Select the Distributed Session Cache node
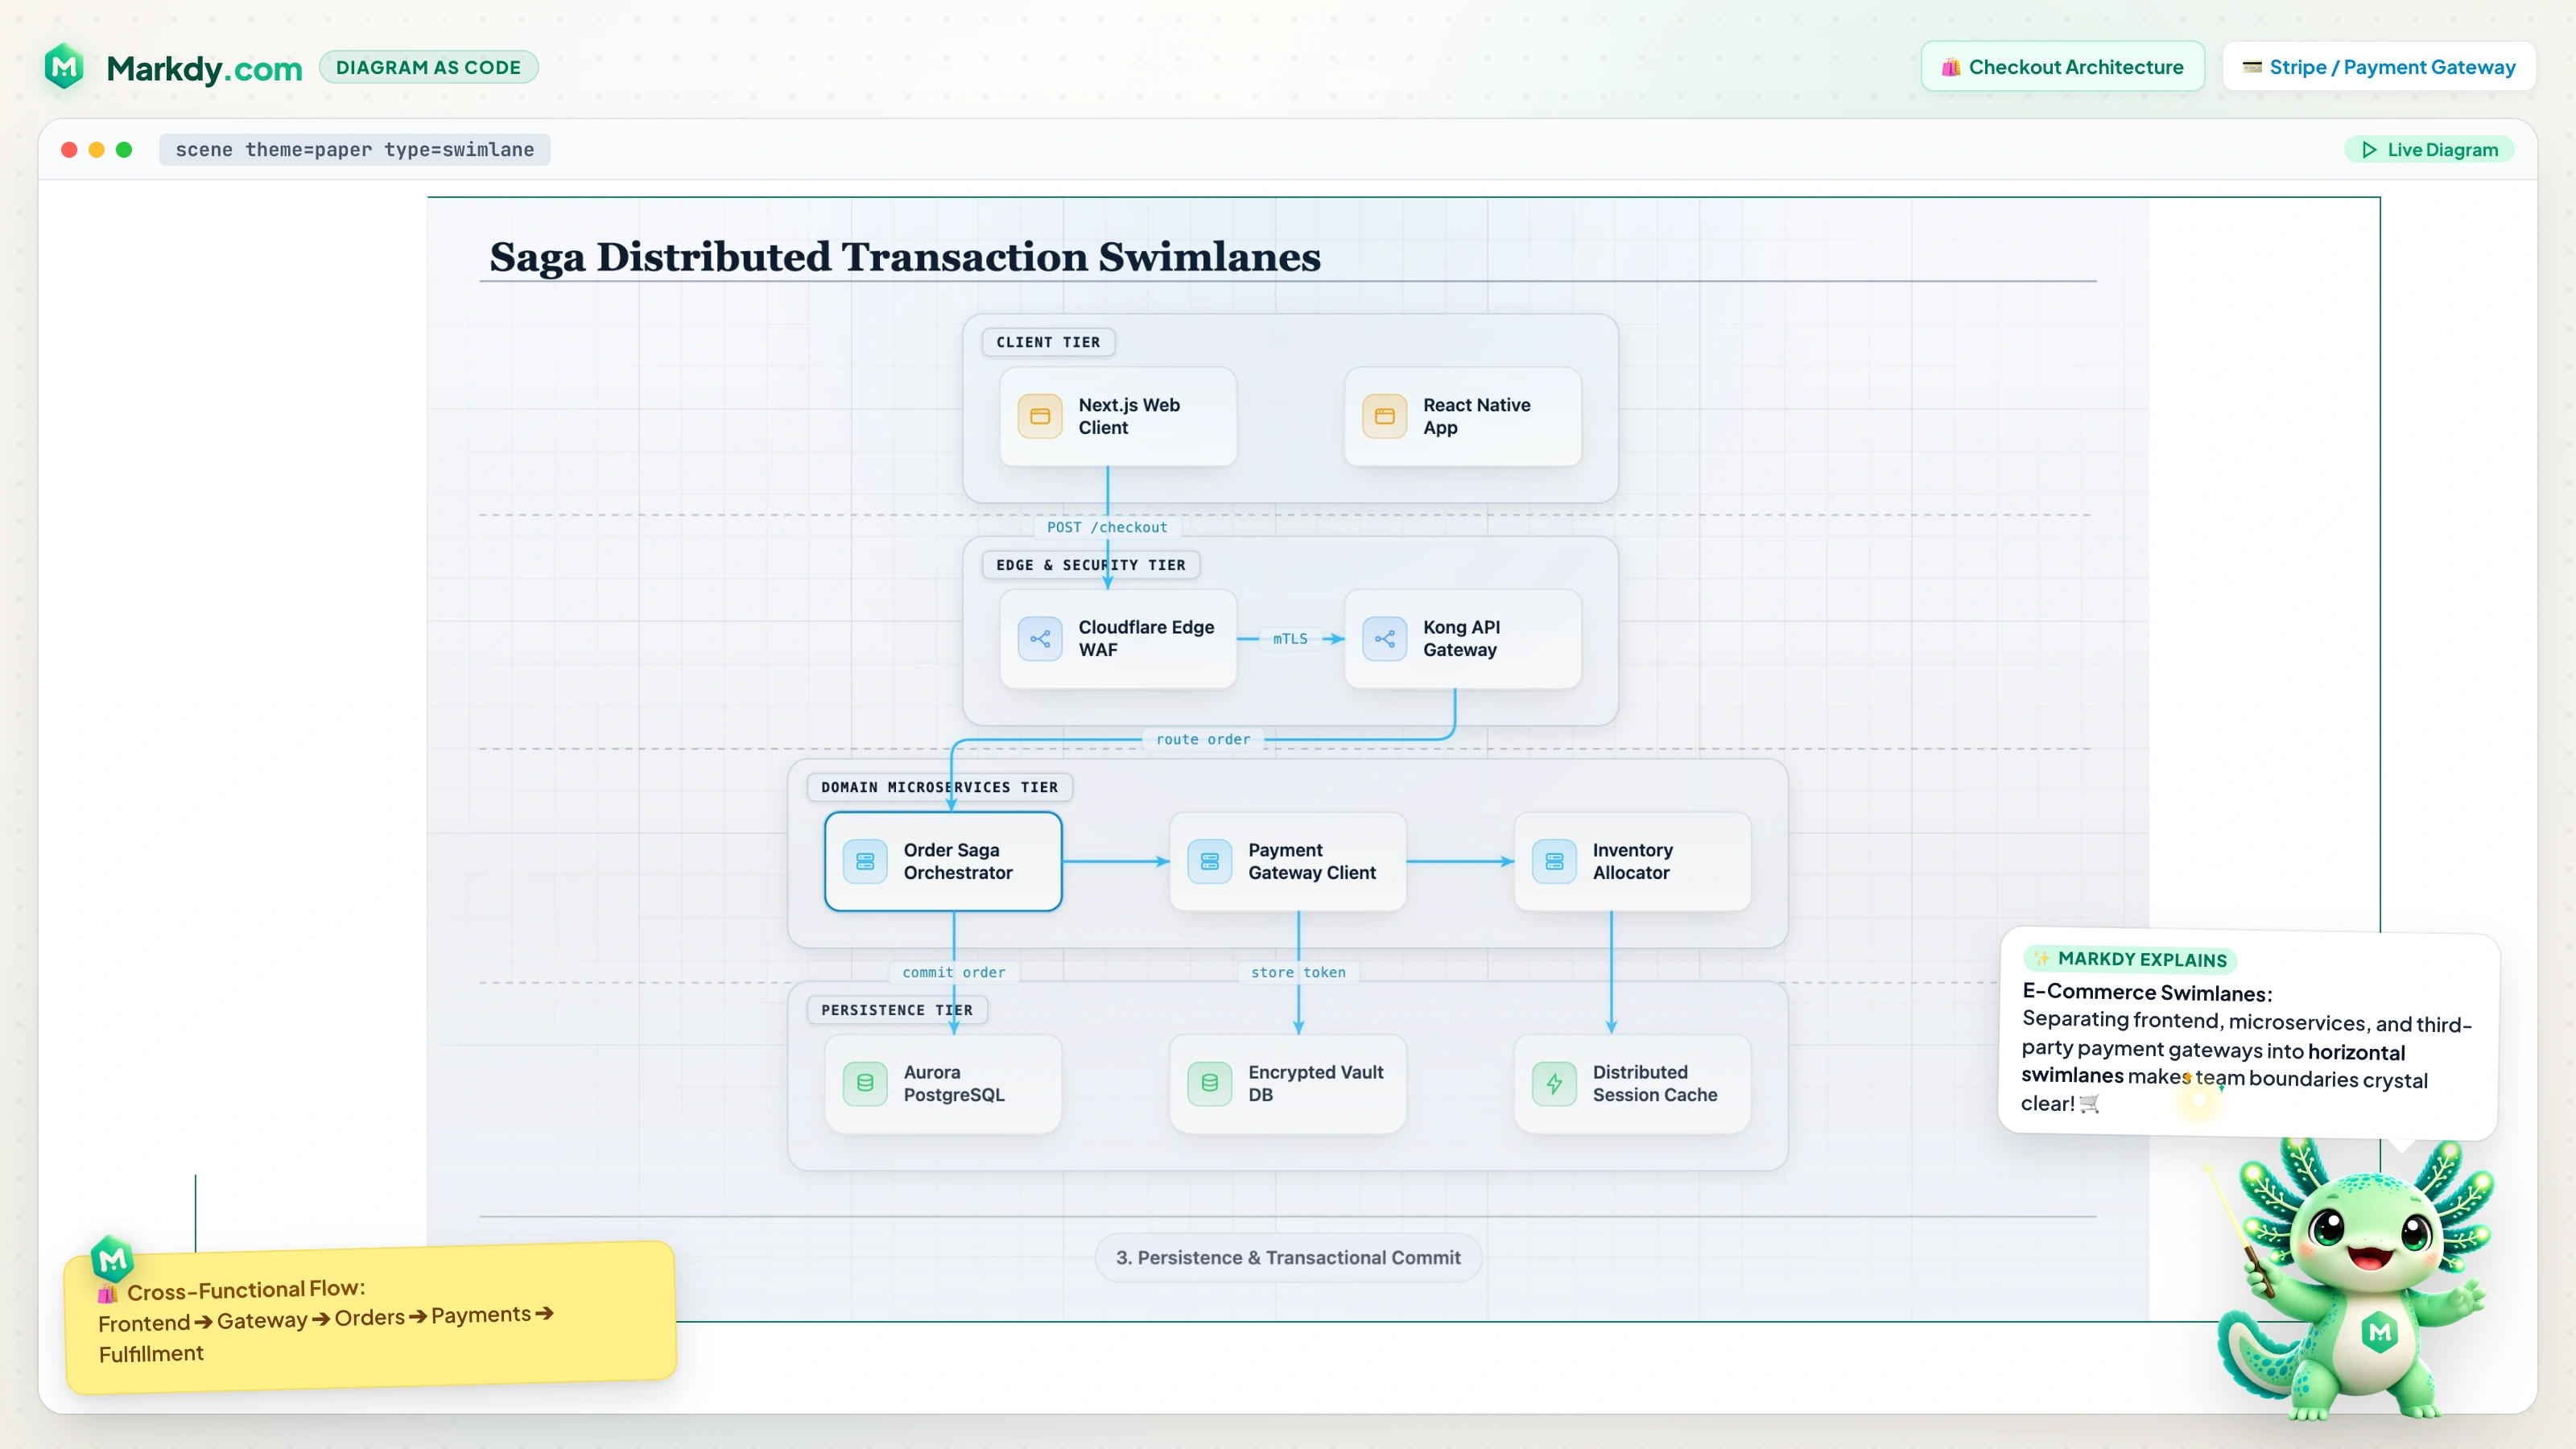Screen dimensions: 2576x1449 click(1632, 1083)
